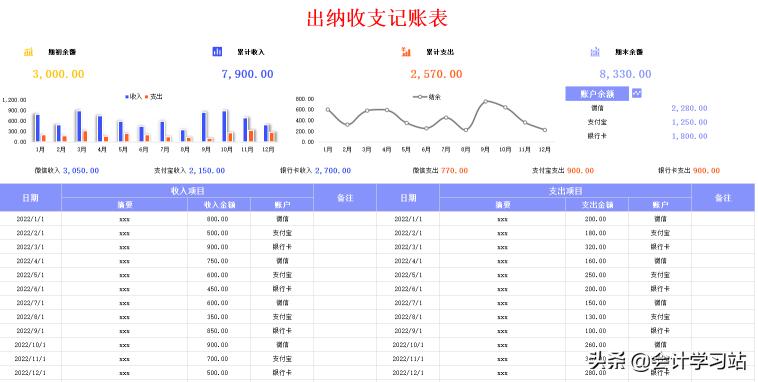758x382 pixels.
Task: Select 银行卡收入 value 2,700.00
Action: (333, 171)
